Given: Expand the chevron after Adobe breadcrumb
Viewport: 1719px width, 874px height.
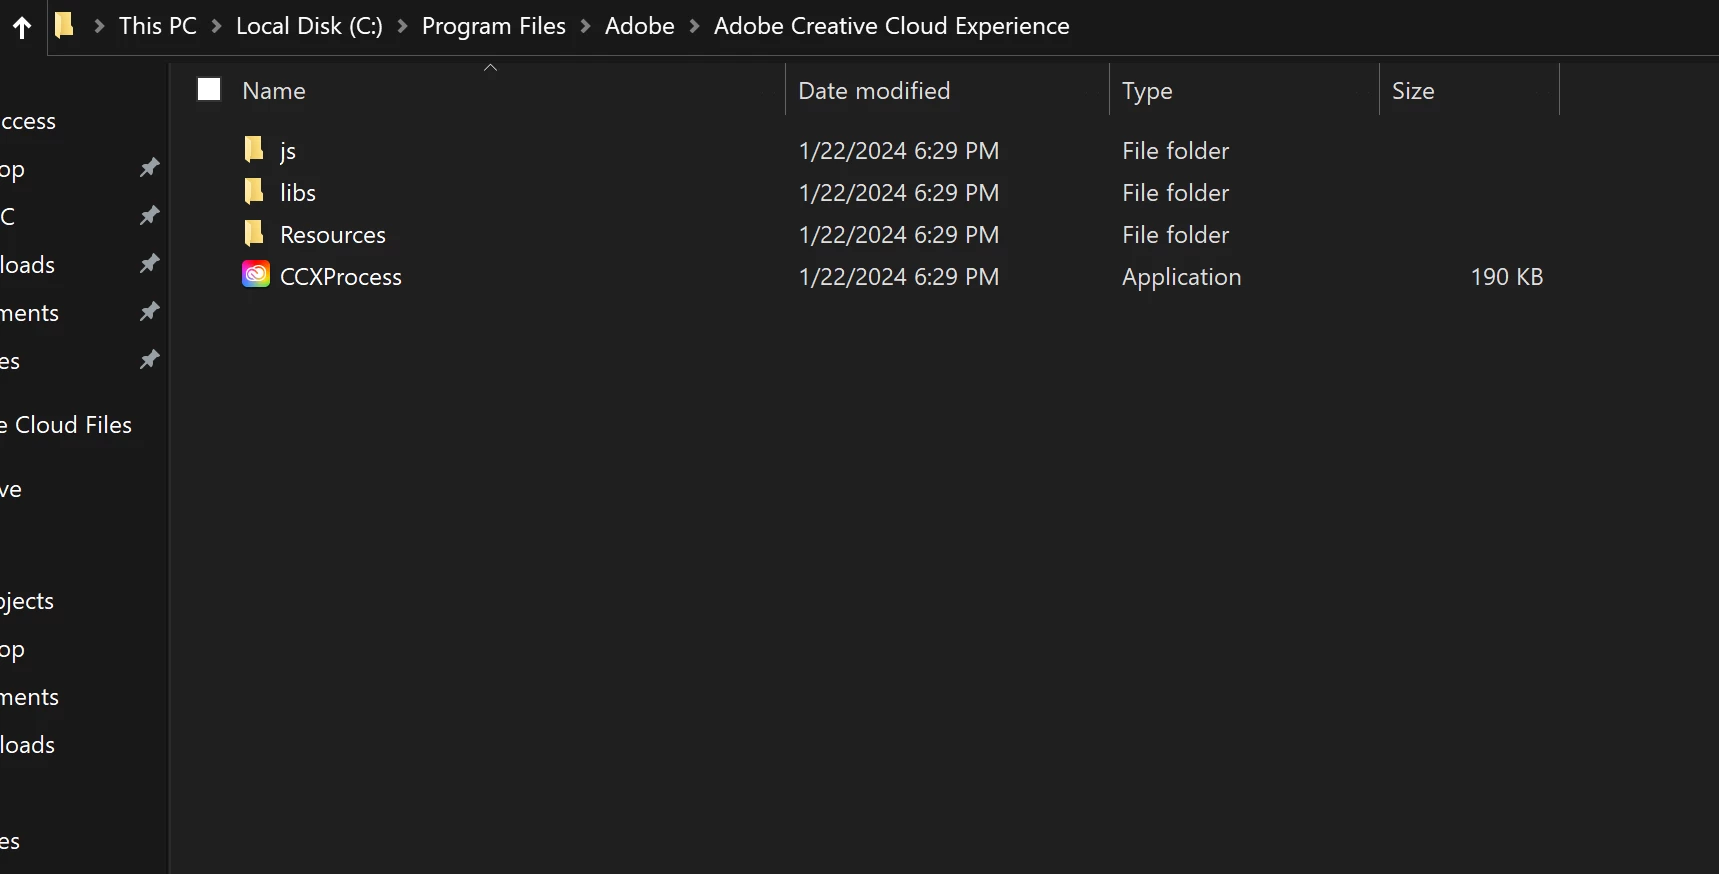Looking at the screenshot, I should 694,26.
